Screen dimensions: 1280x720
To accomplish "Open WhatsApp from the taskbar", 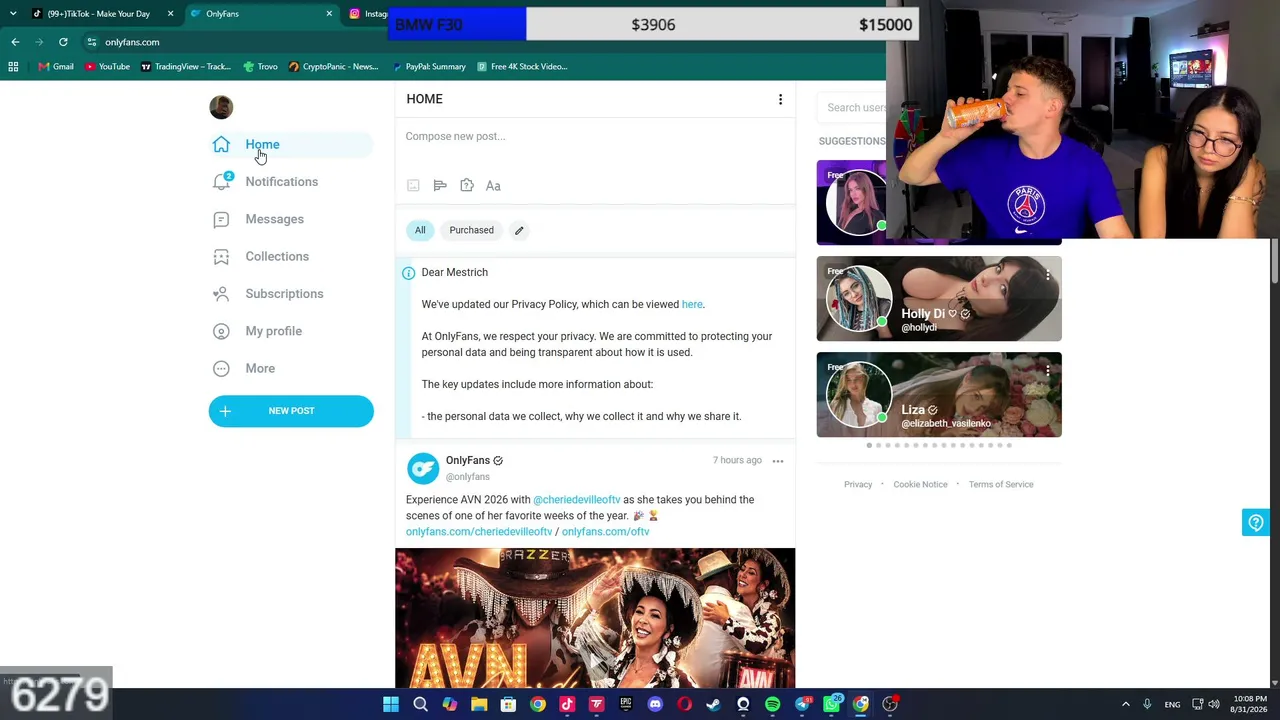I will [x=832, y=704].
